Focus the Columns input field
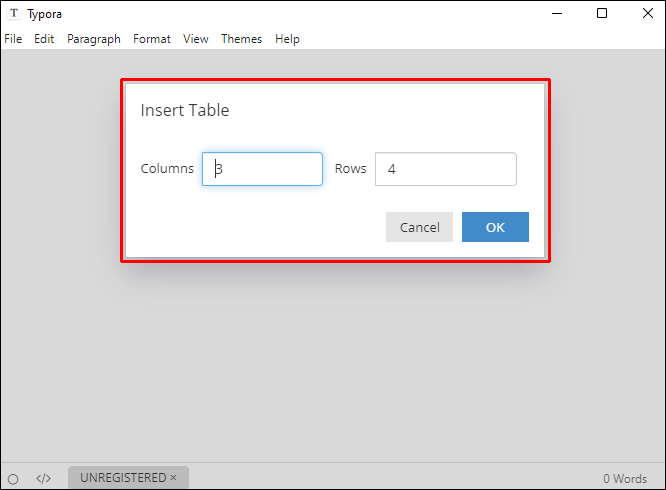Image resolution: width=666 pixels, height=490 pixels. [262, 169]
